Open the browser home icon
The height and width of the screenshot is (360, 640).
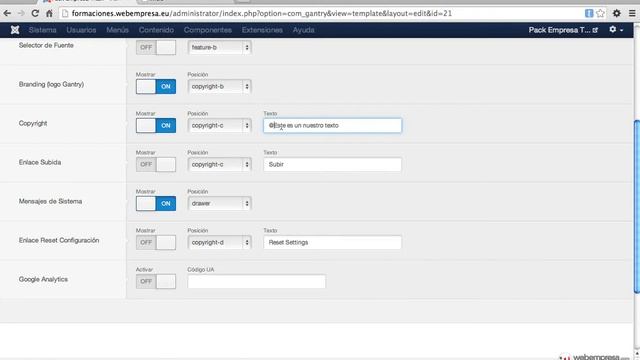[x=49, y=13]
